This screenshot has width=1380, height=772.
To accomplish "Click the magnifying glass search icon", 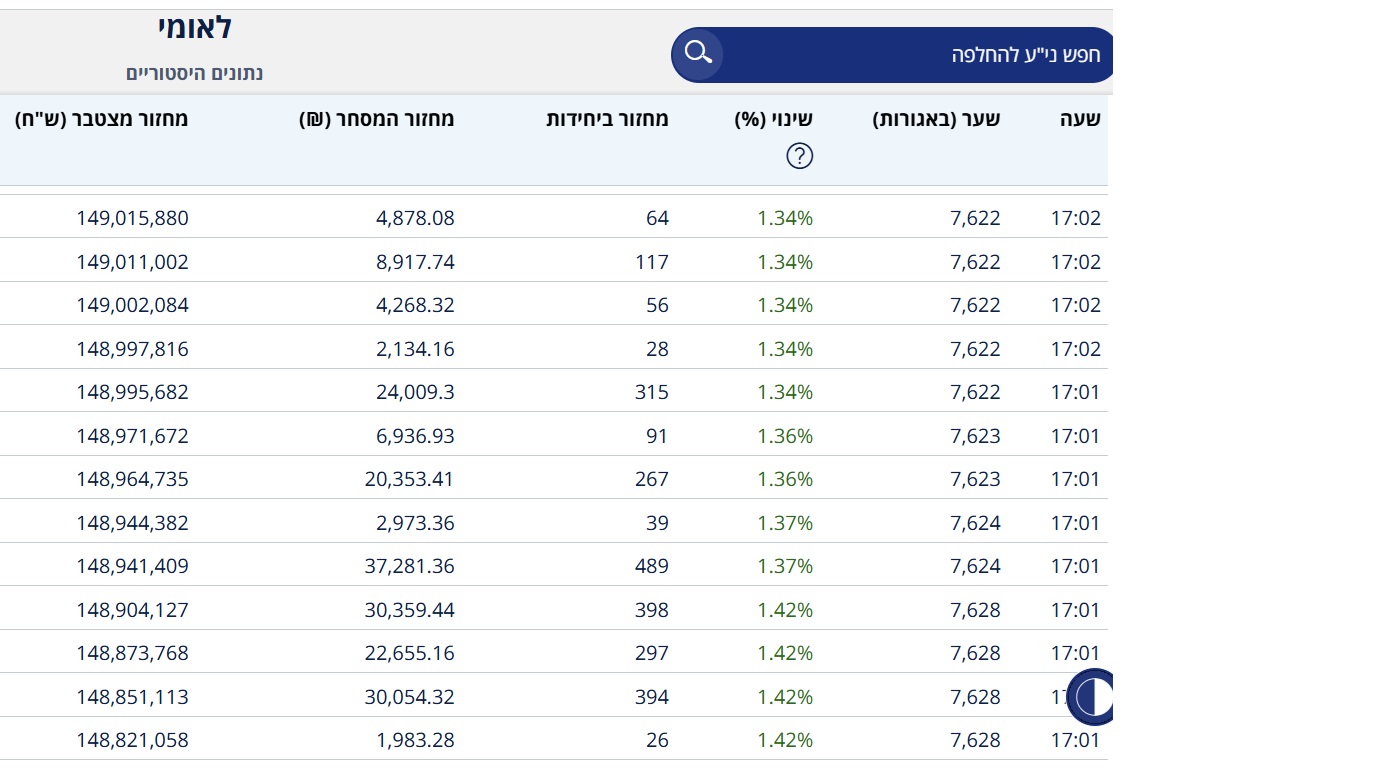I will 698,54.
